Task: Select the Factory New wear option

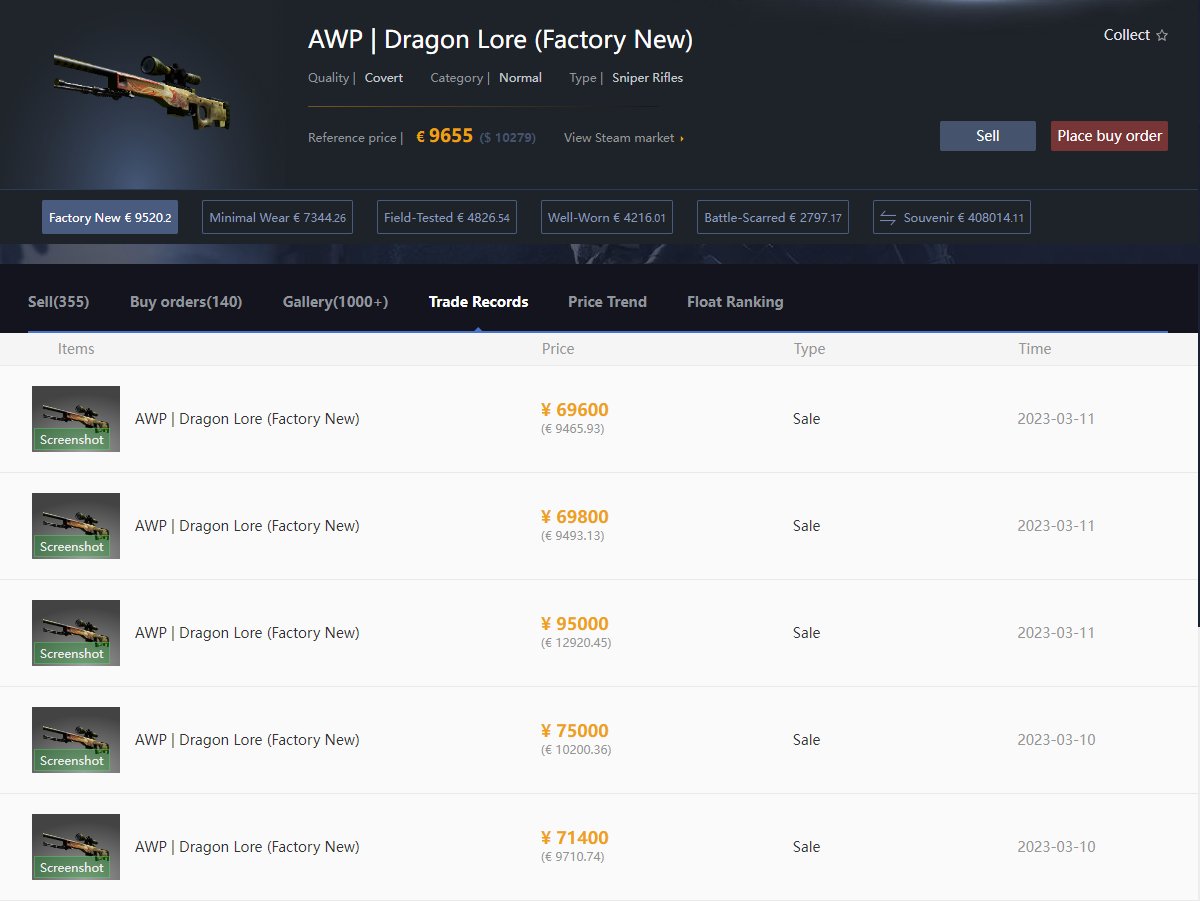Action: [110, 217]
